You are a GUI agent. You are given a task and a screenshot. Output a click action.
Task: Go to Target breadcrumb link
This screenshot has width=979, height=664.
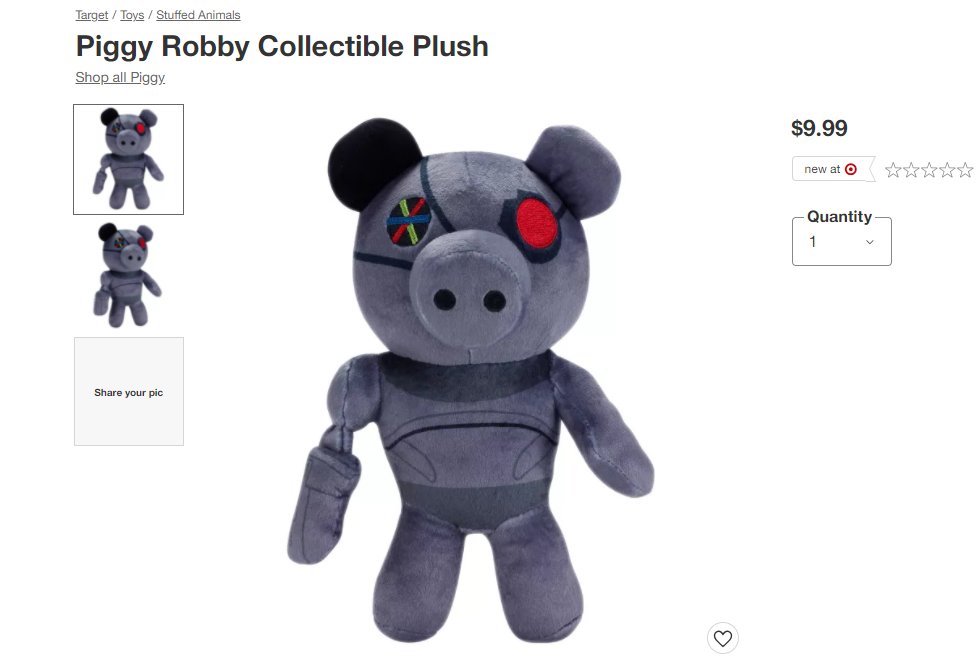(92, 15)
